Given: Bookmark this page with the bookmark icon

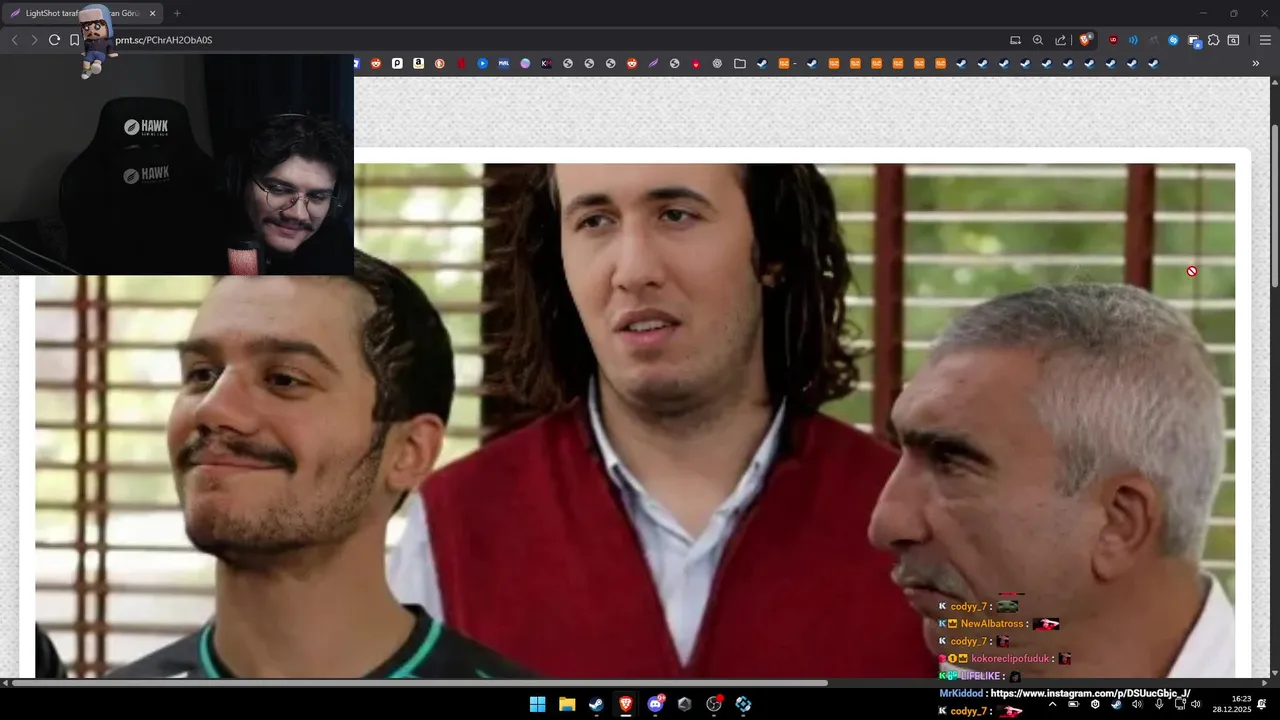Looking at the screenshot, I should [x=74, y=40].
